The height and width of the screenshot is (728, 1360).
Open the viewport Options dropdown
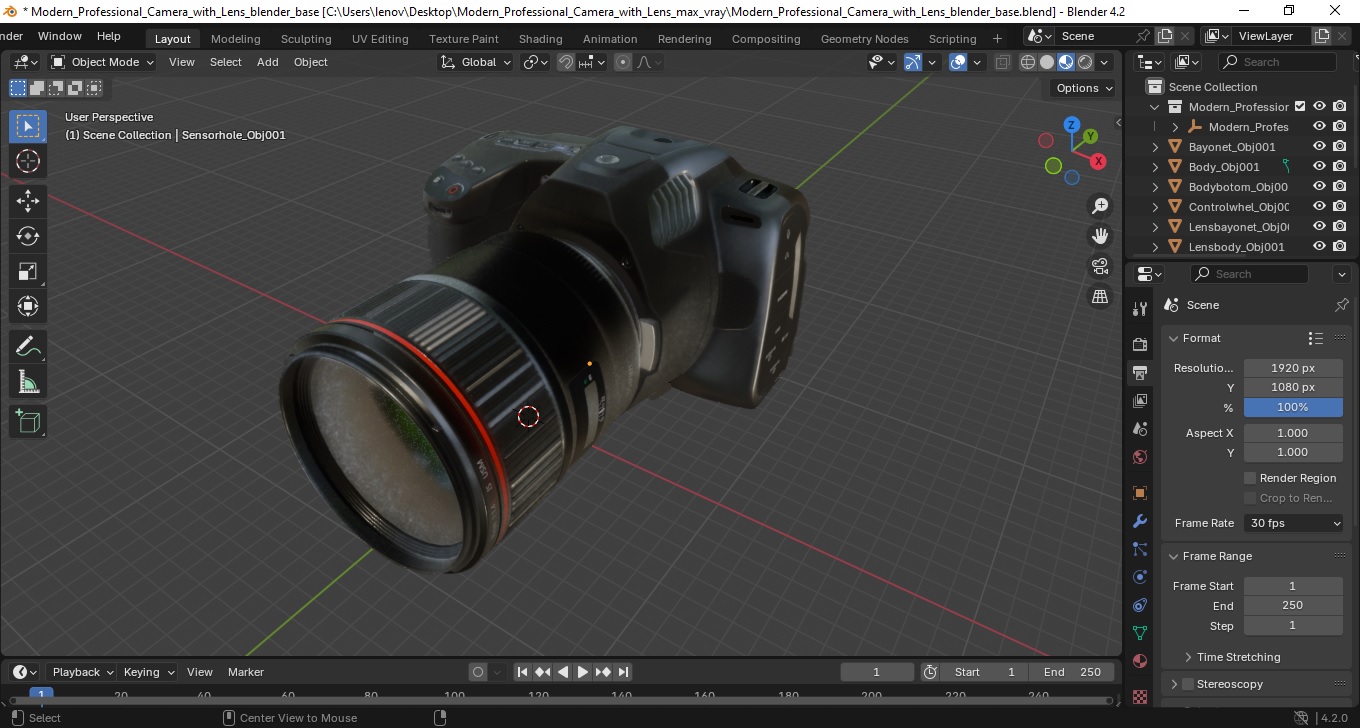(1085, 88)
